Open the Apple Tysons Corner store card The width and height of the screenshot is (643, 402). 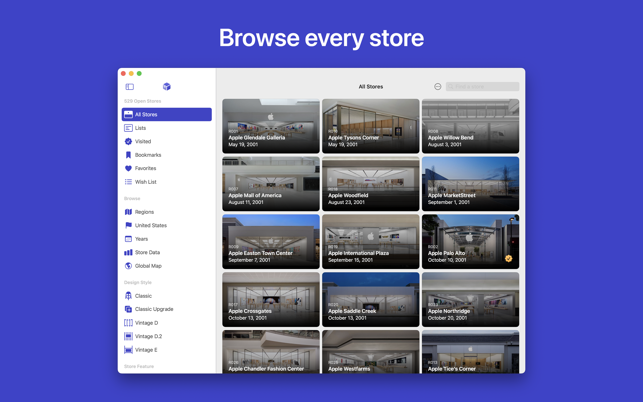click(x=371, y=126)
